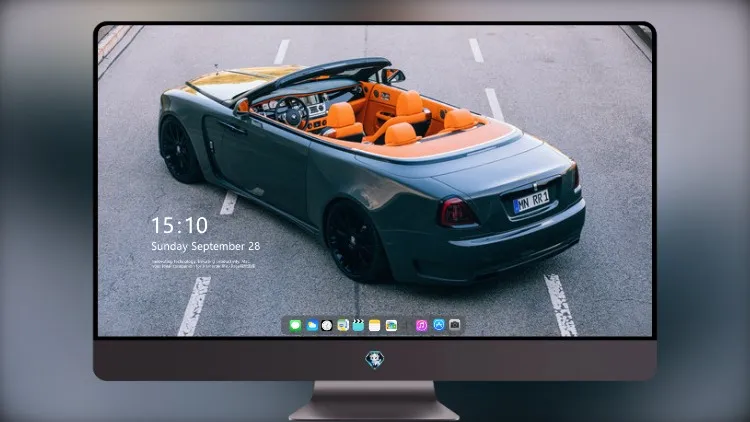Open the Photos gallery icon in dock
The image size is (750, 422).
[391, 326]
